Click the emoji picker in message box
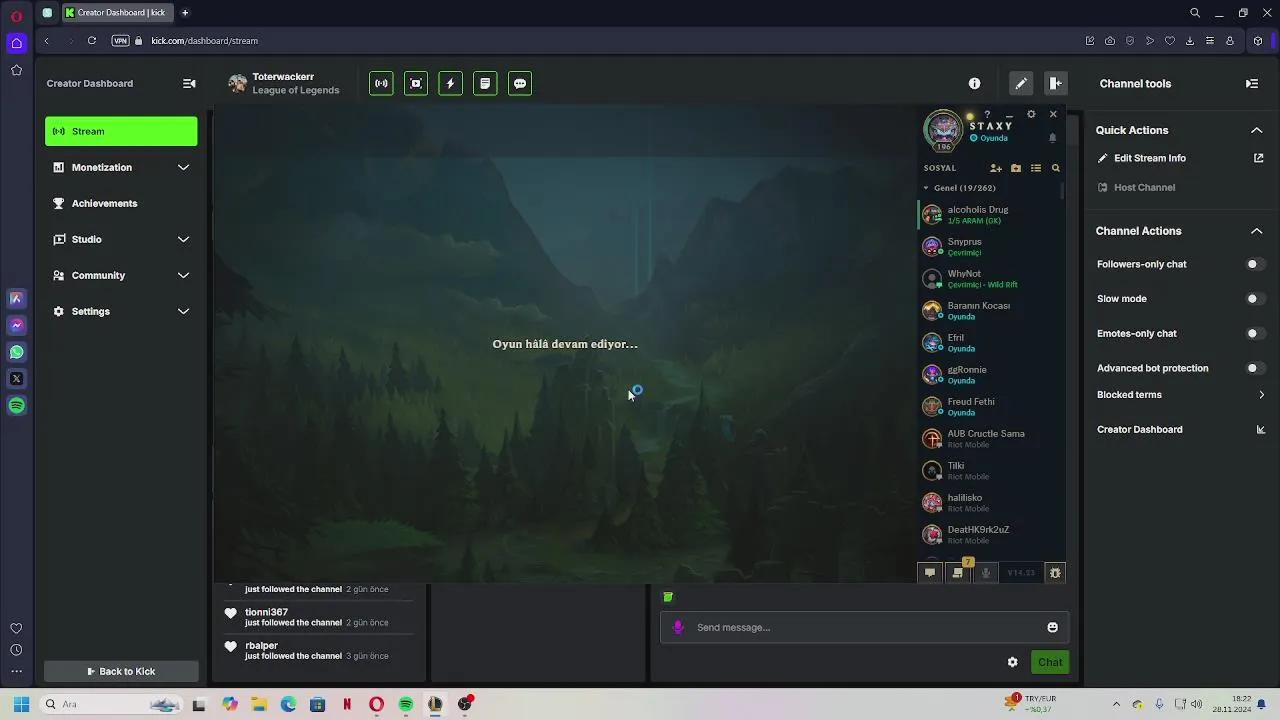The height and width of the screenshot is (720, 1280). [1052, 627]
